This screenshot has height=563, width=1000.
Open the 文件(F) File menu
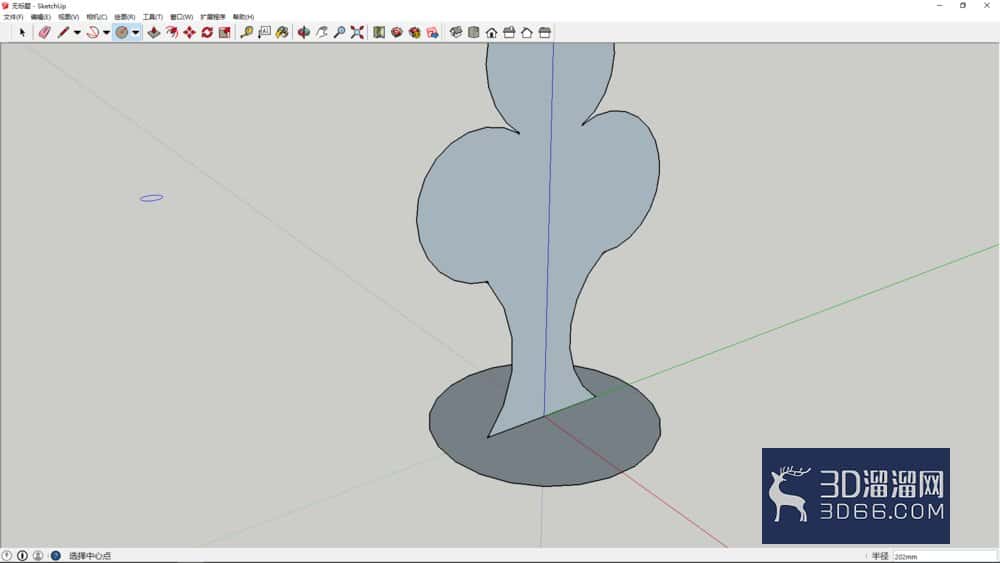[x=13, y=17]
